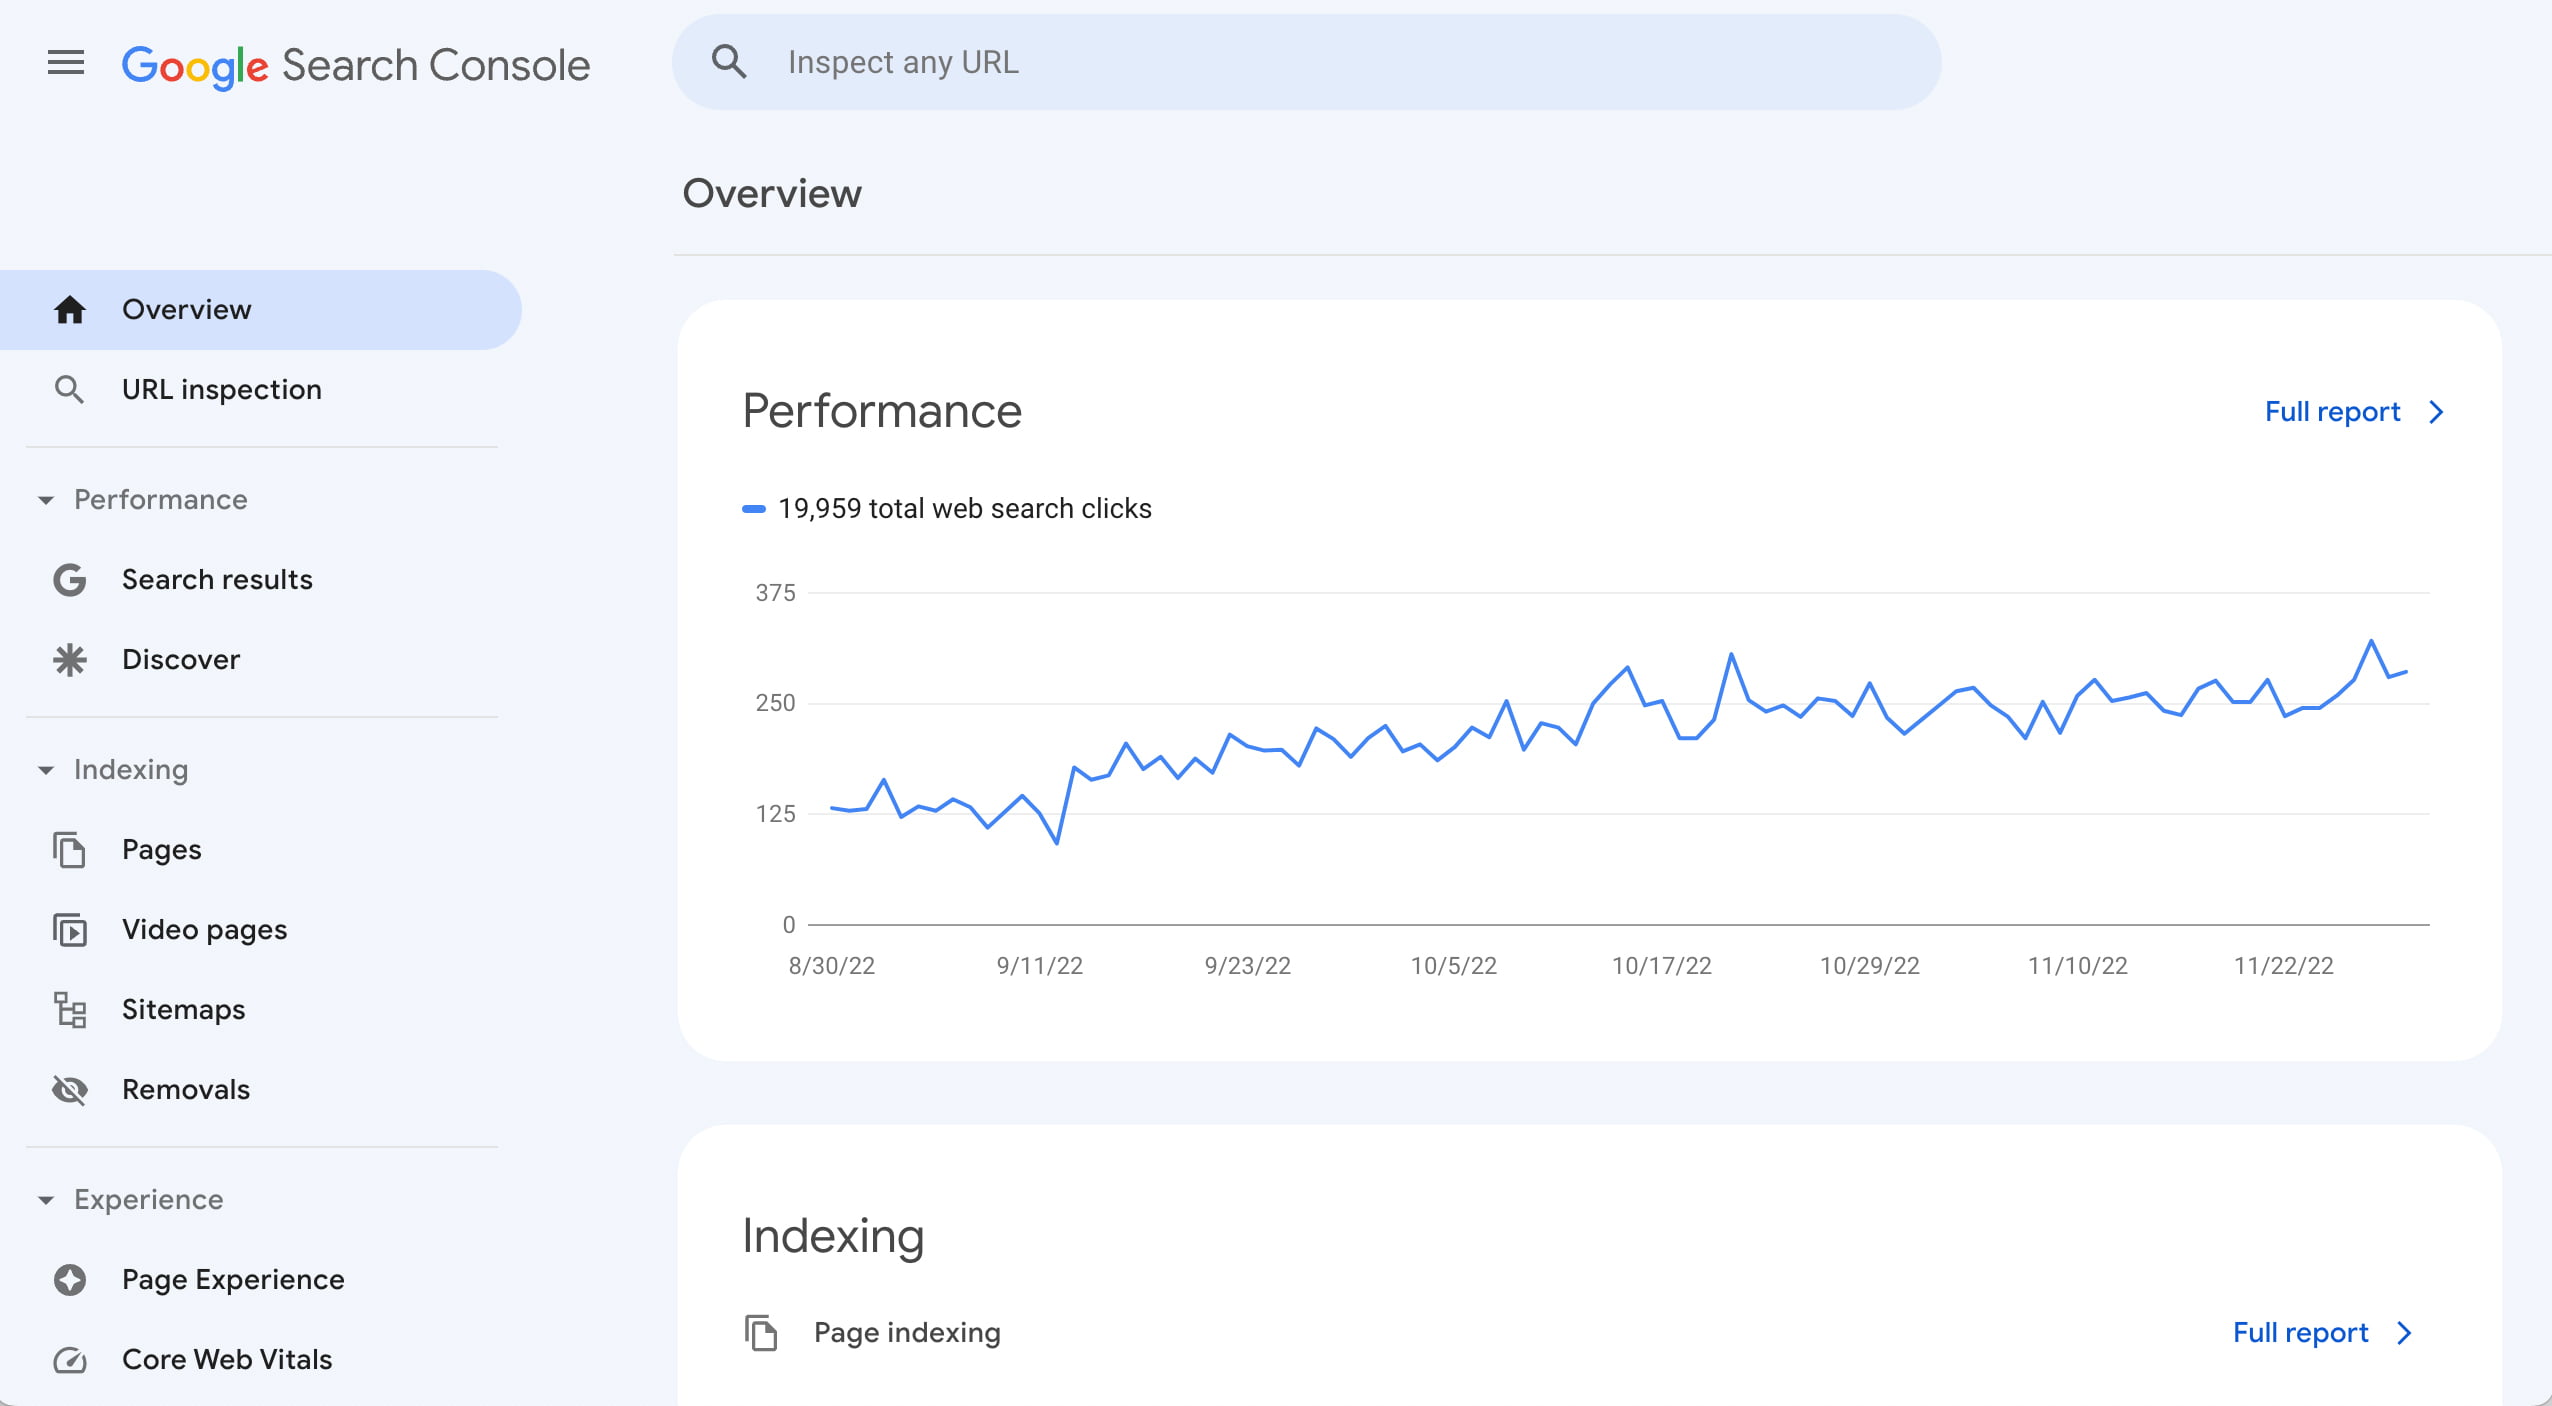This screenshot has width=2552, height=1406.
Task: Click the Google Search Console logo
Action: point(355,66)
